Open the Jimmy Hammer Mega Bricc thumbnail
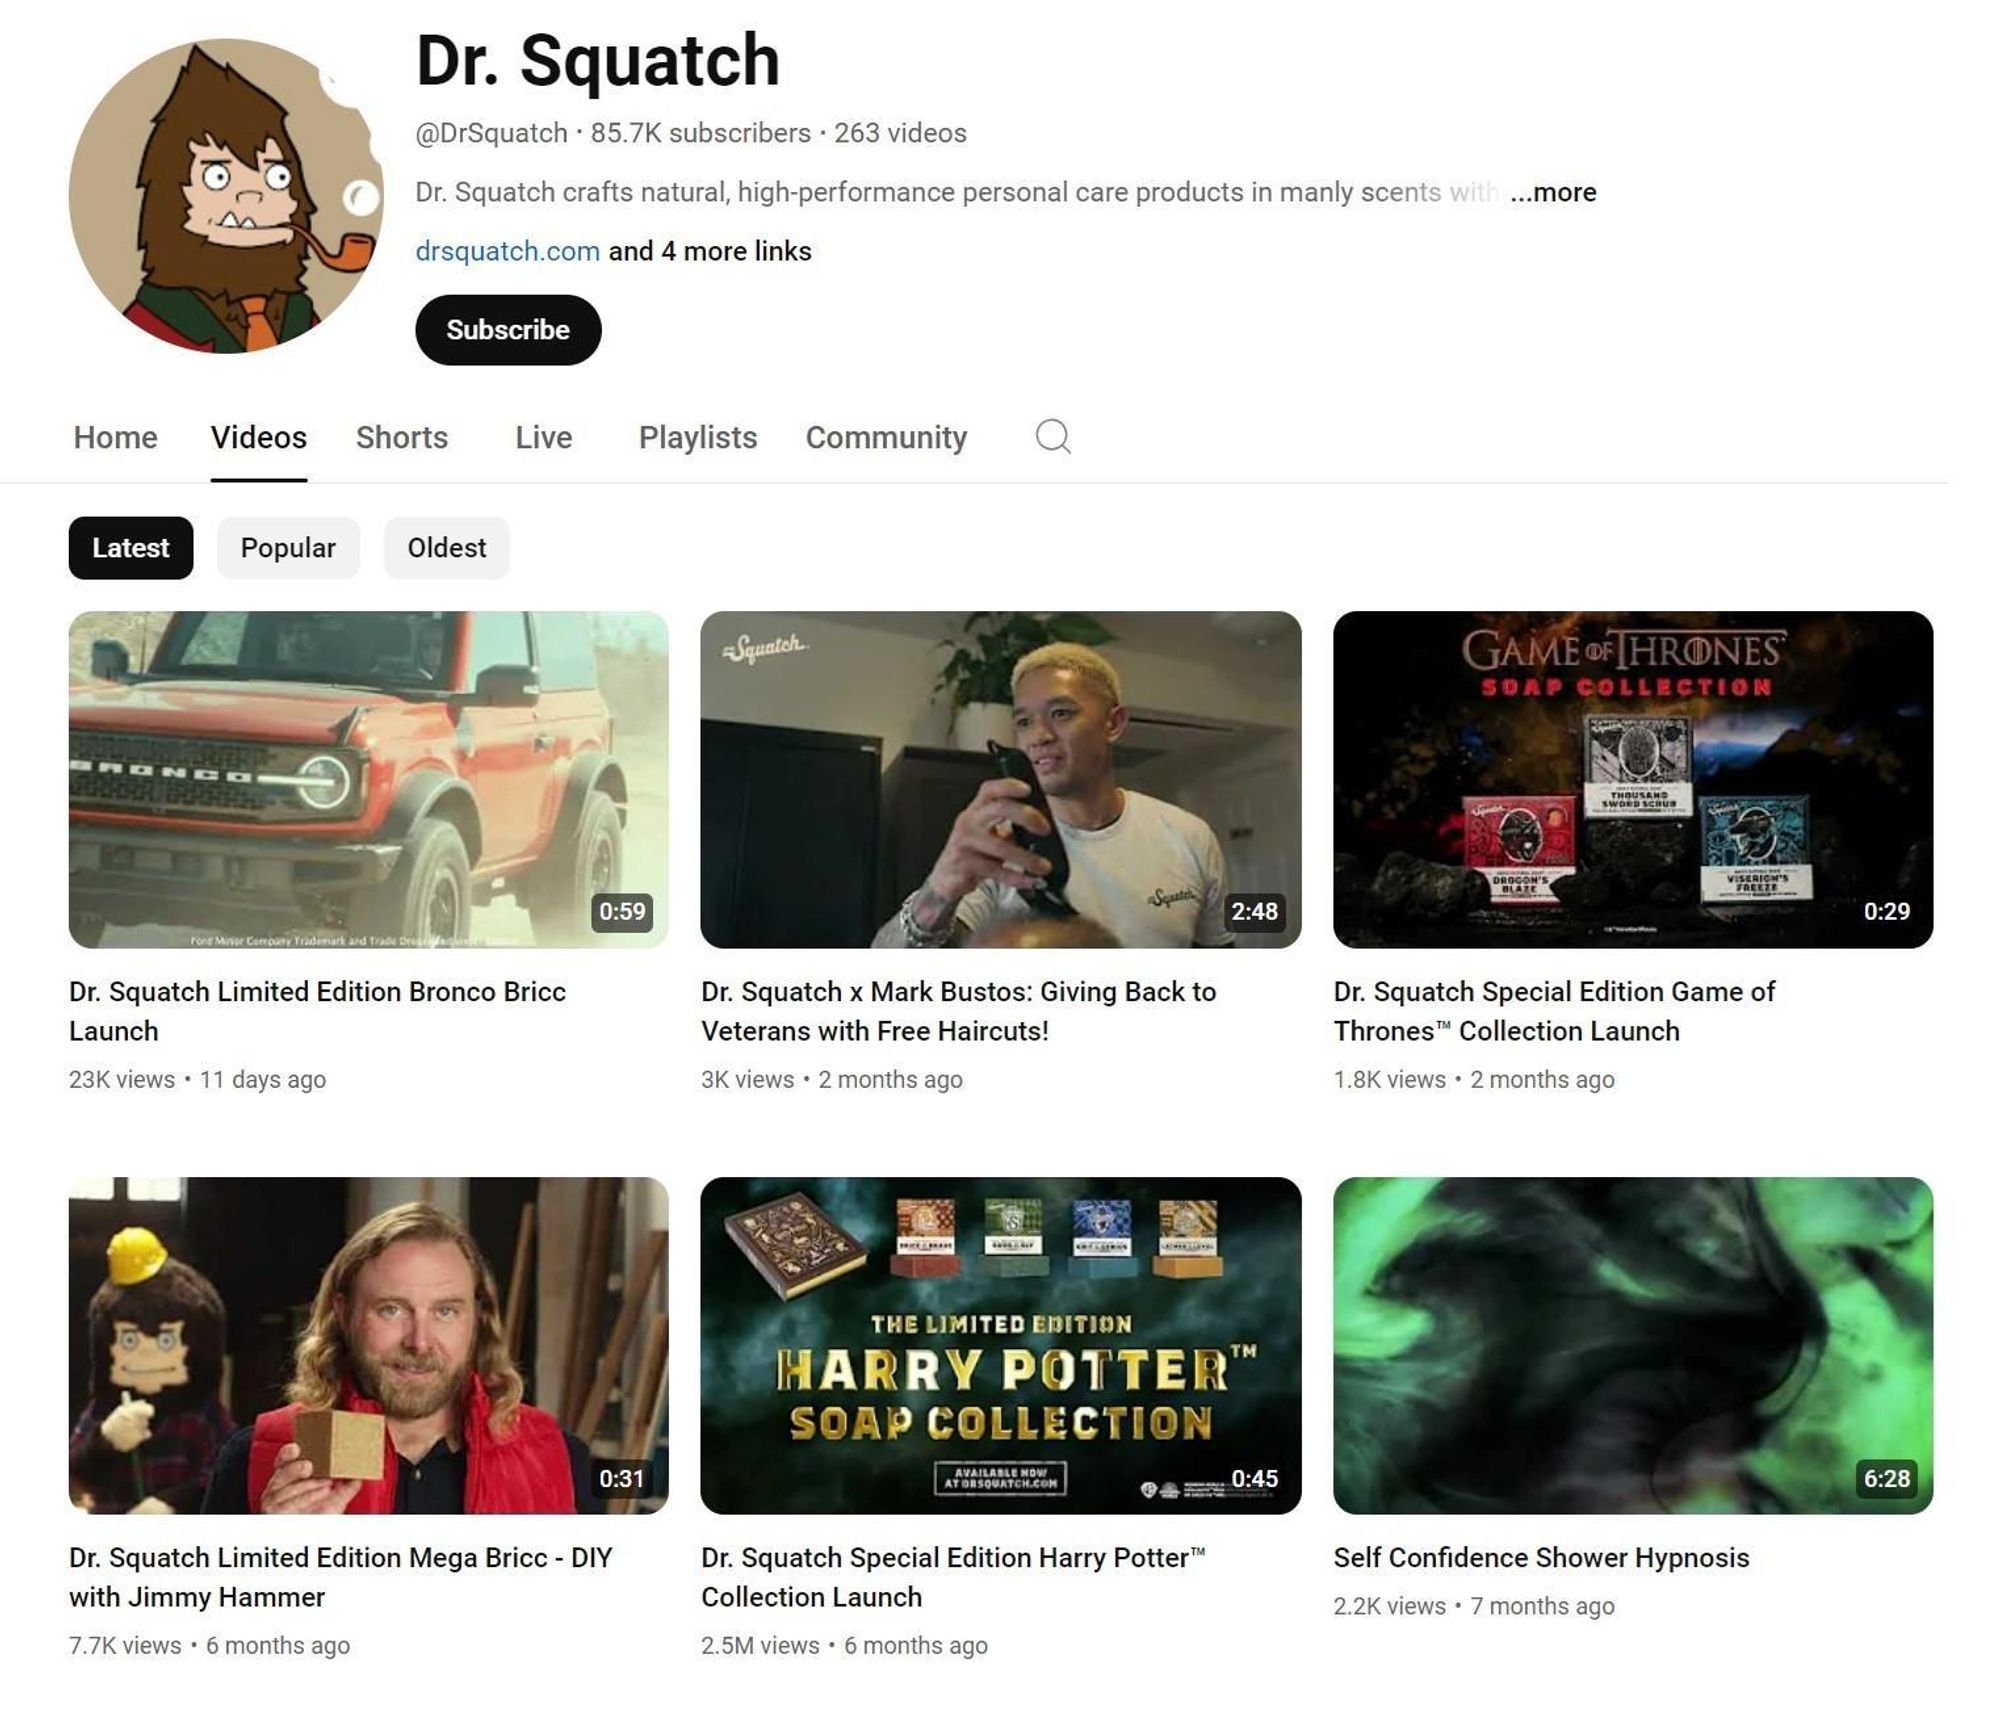Viewport: 2000px width, 1718px height. click(x=368, y=1345)
